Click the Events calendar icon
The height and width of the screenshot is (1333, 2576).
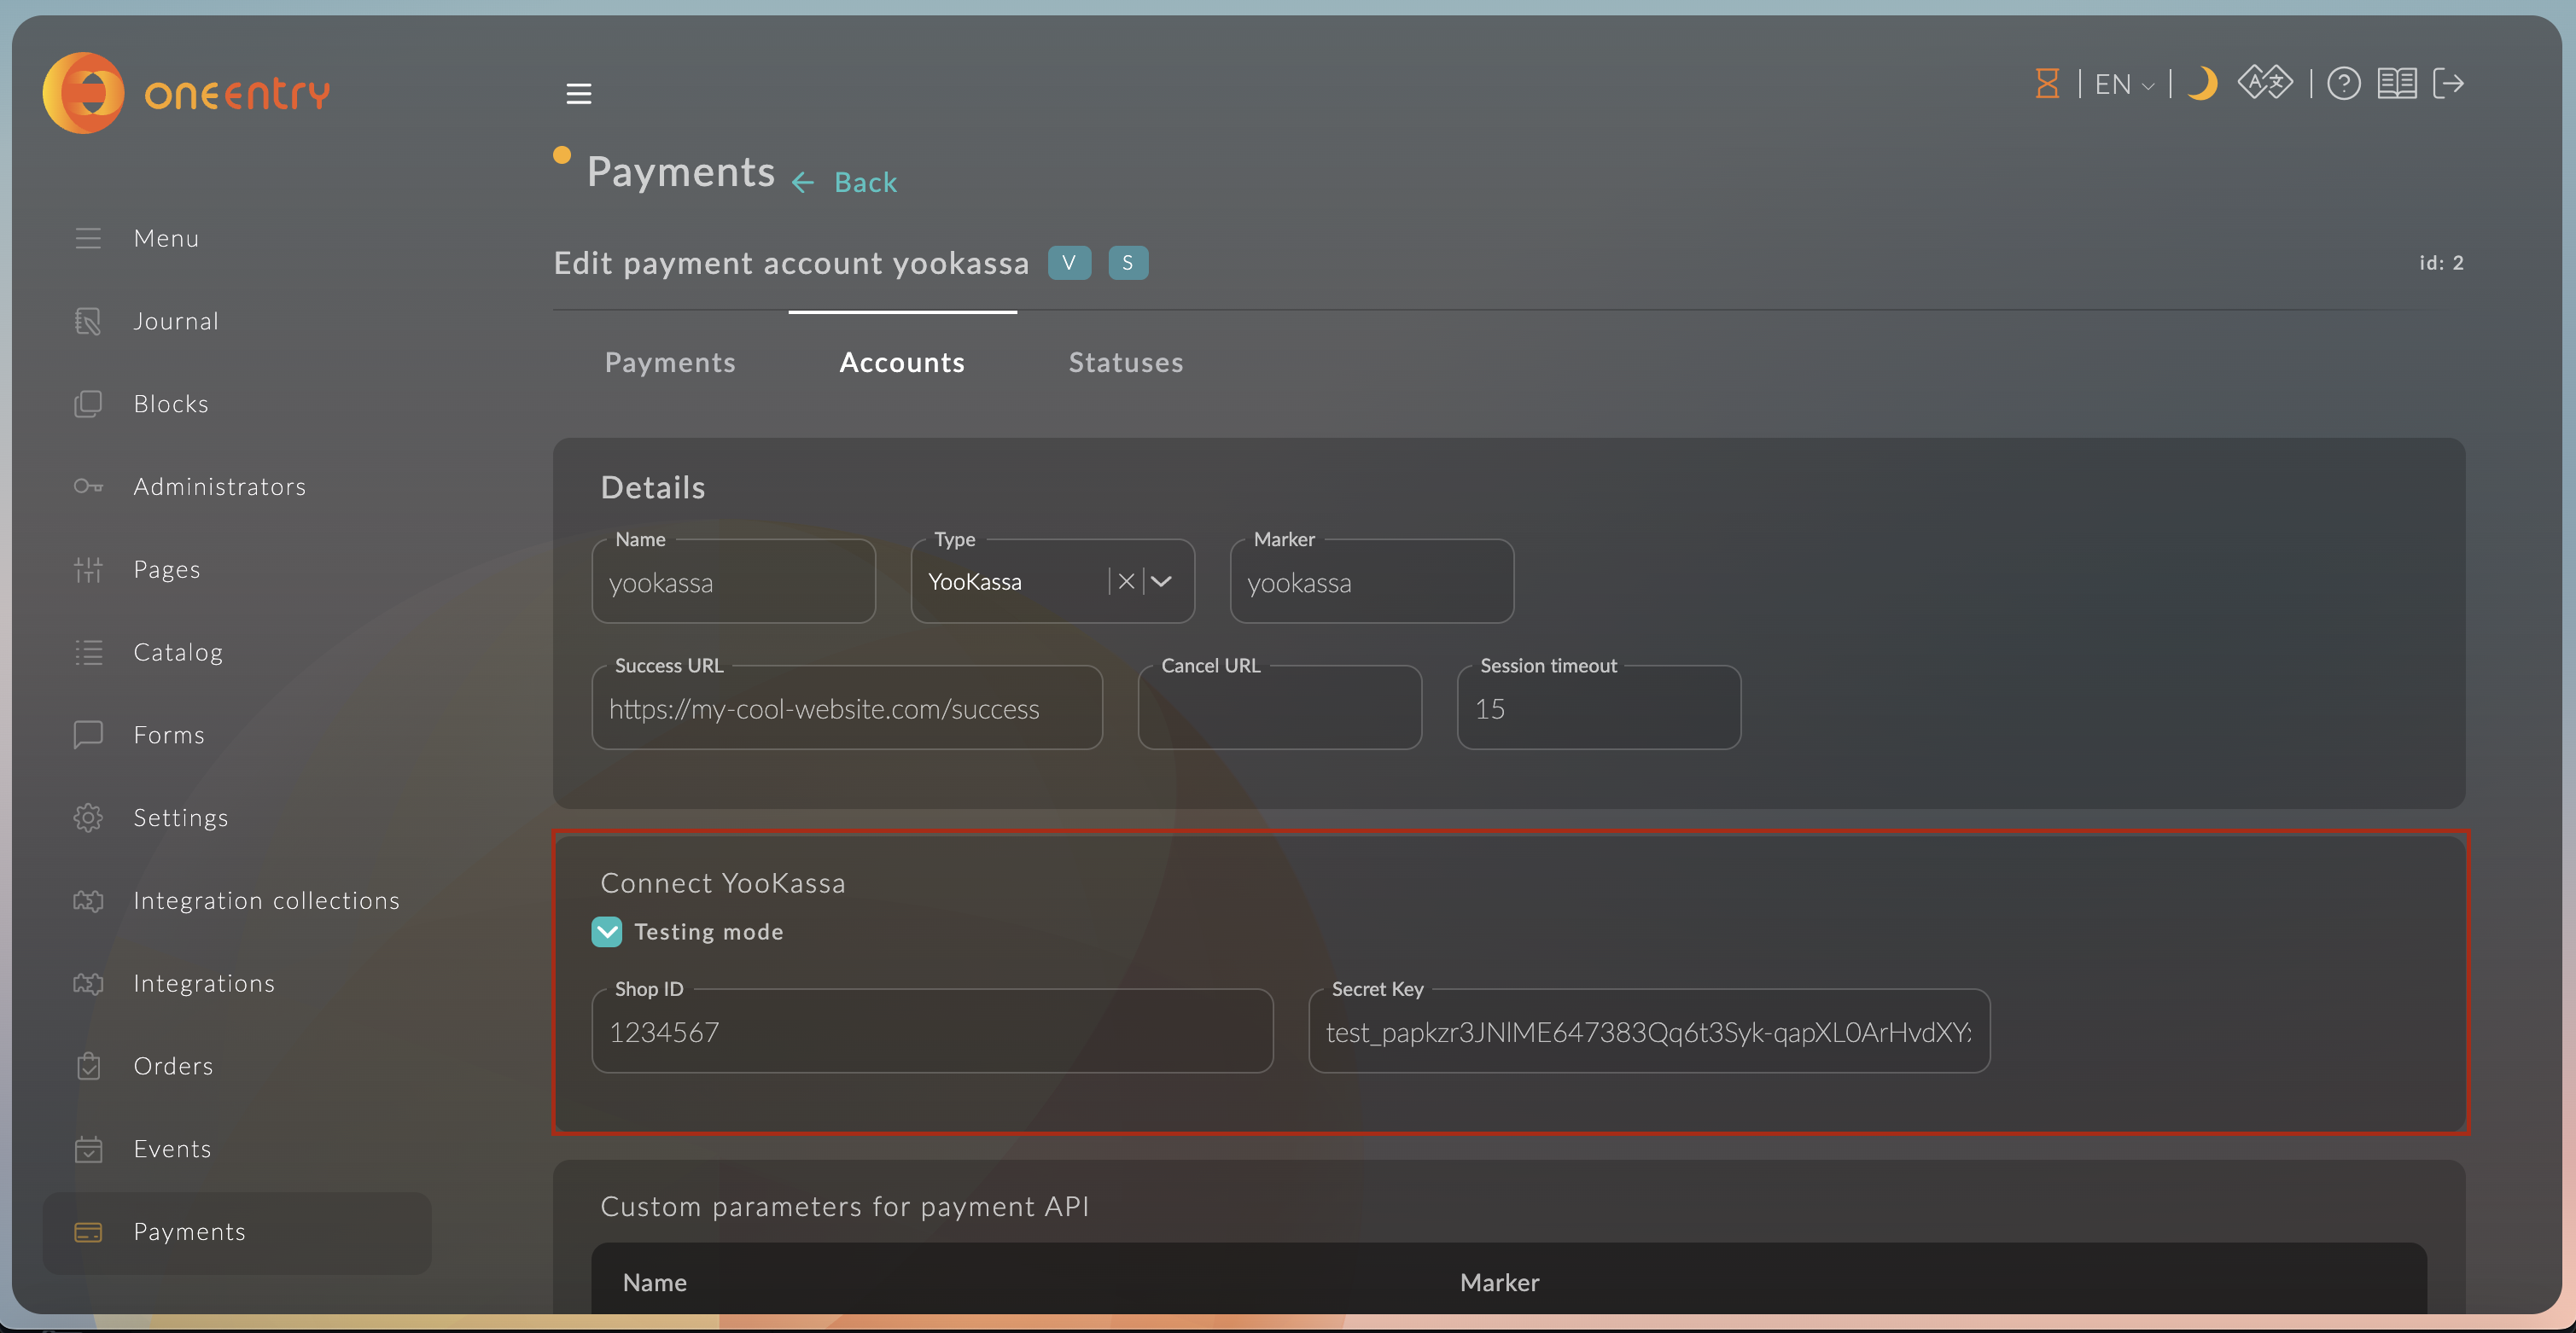(88, 1149)
